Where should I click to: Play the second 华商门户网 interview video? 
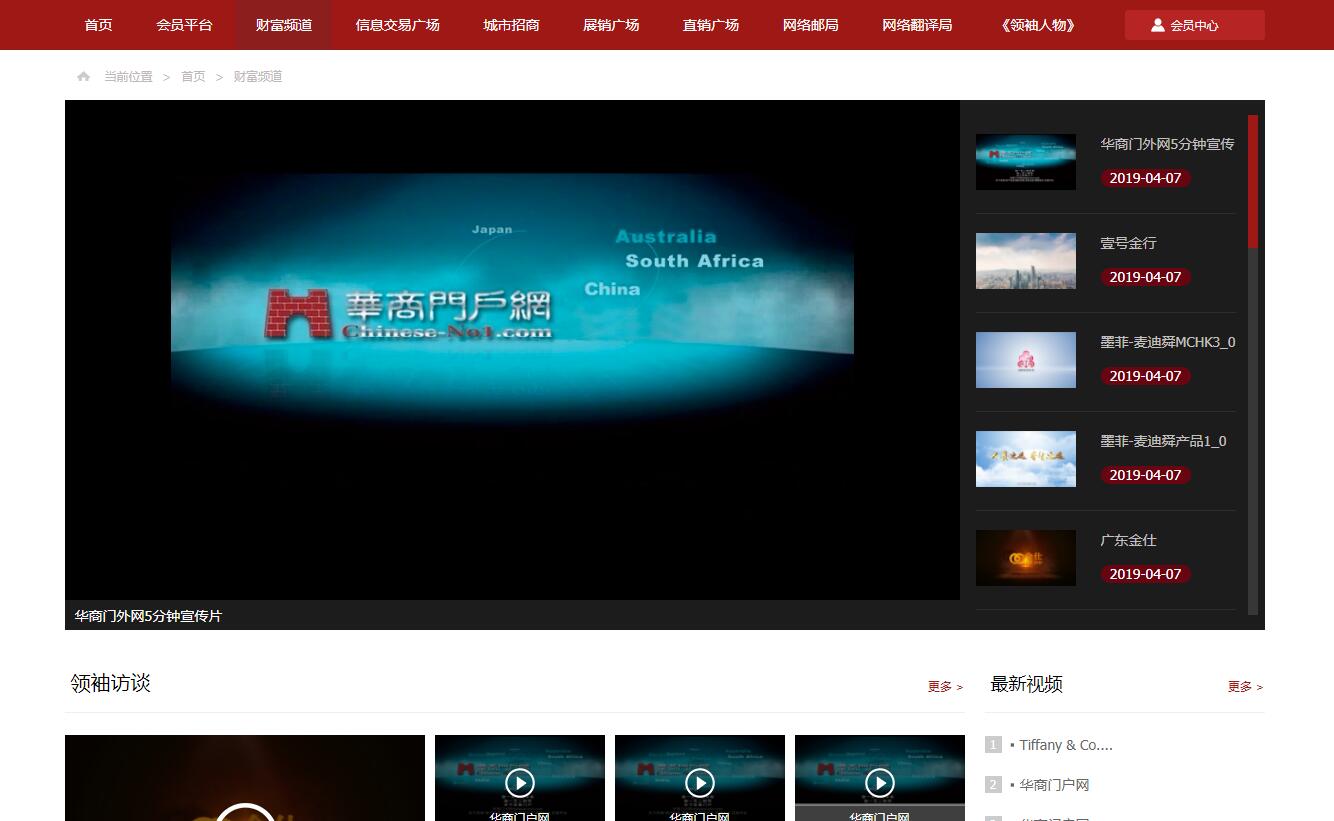tap(700, 782)
